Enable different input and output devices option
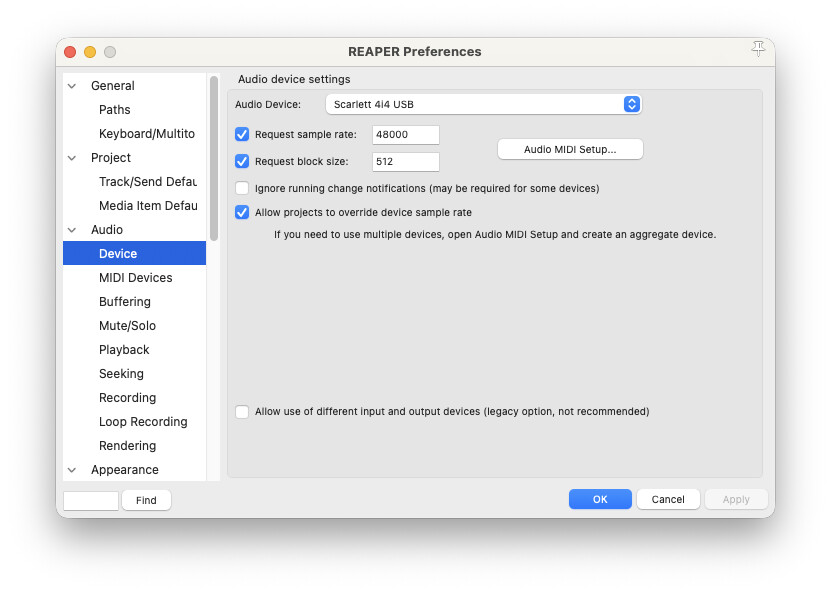Screen dimensions: 831x592 [x=242, y=411]
